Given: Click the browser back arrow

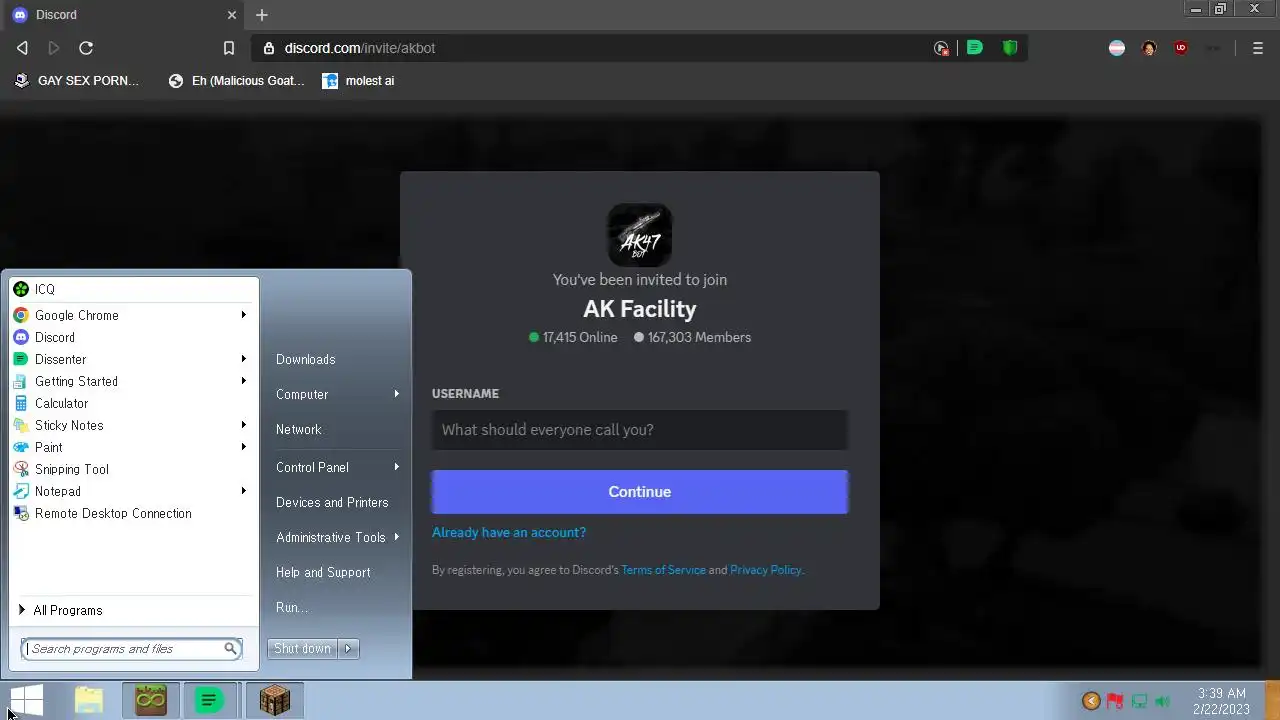Looking at the screenshot, I should [x=22, y=48].
